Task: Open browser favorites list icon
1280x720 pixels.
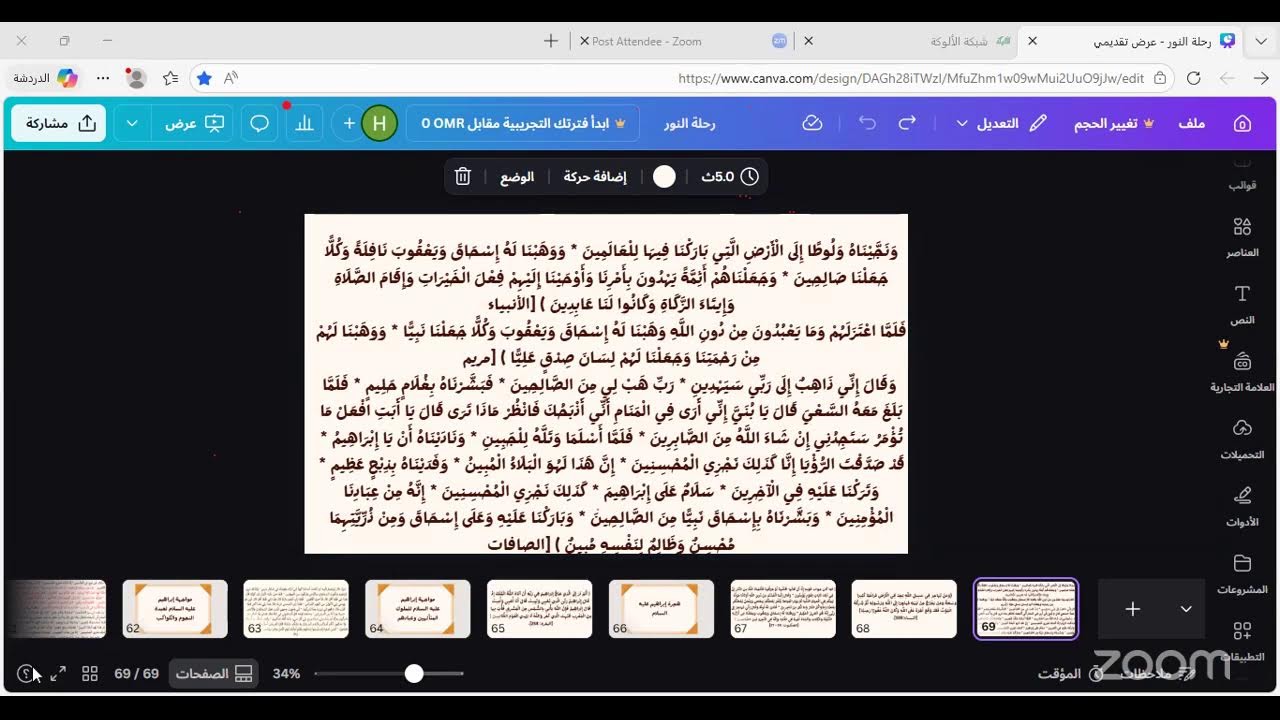Action: click(x=170, y=78)
